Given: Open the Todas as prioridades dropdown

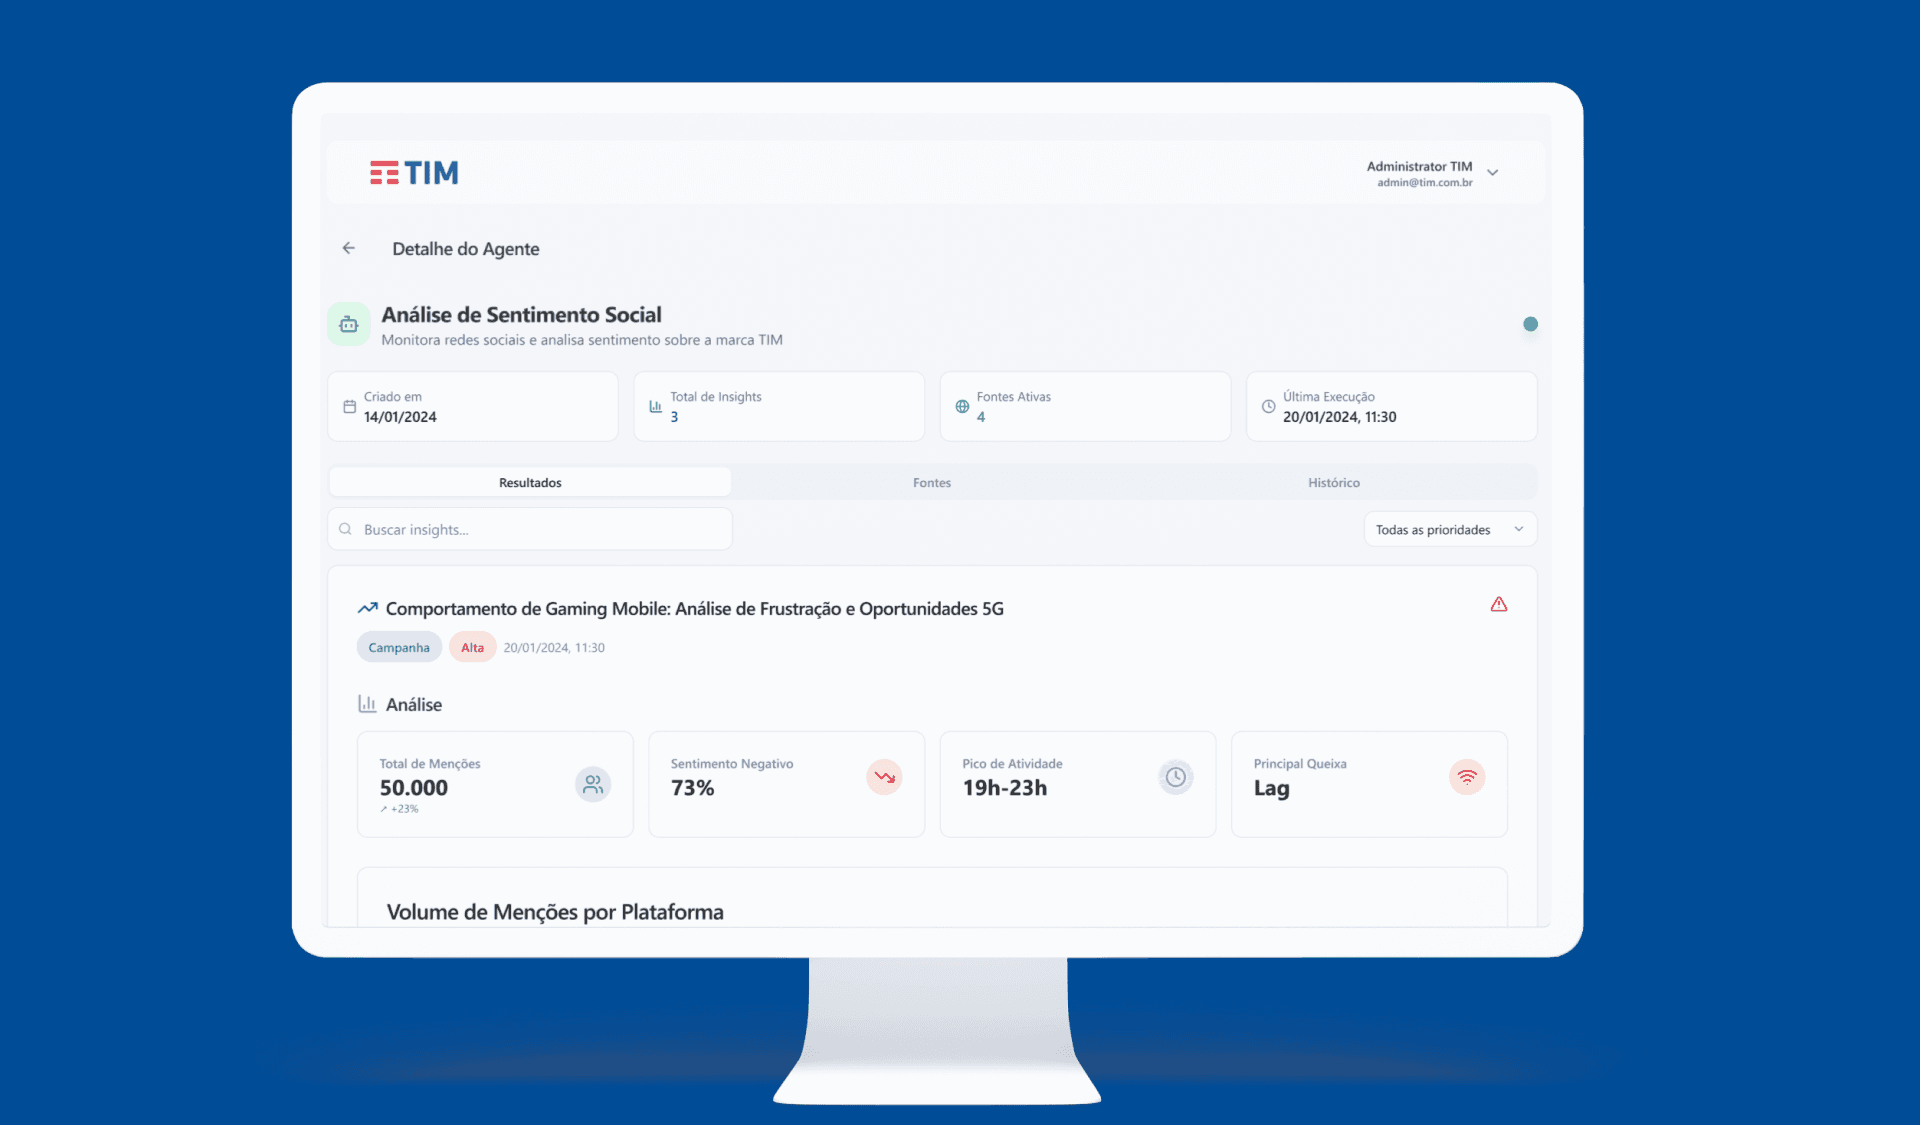Looking at the screenshot, I should pyautogui.click(x=1449, y=530).
